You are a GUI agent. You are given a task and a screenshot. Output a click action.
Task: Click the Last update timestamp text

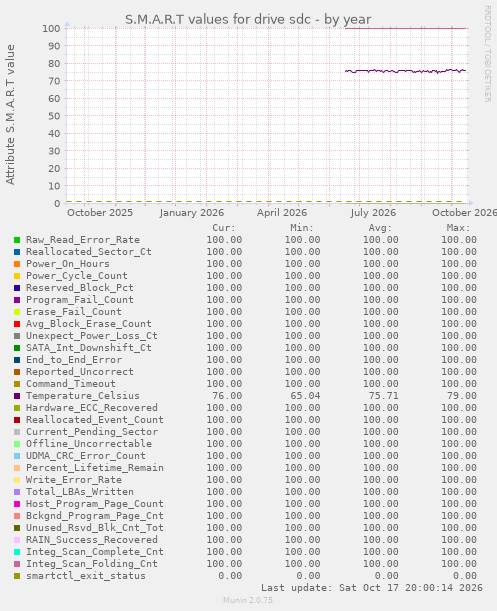[372, 588]
